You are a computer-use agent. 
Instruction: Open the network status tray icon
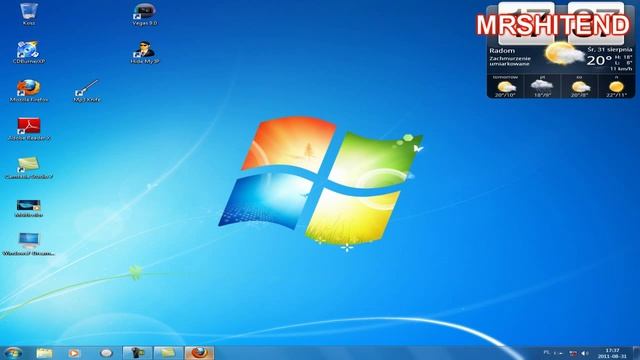[573, 353]
